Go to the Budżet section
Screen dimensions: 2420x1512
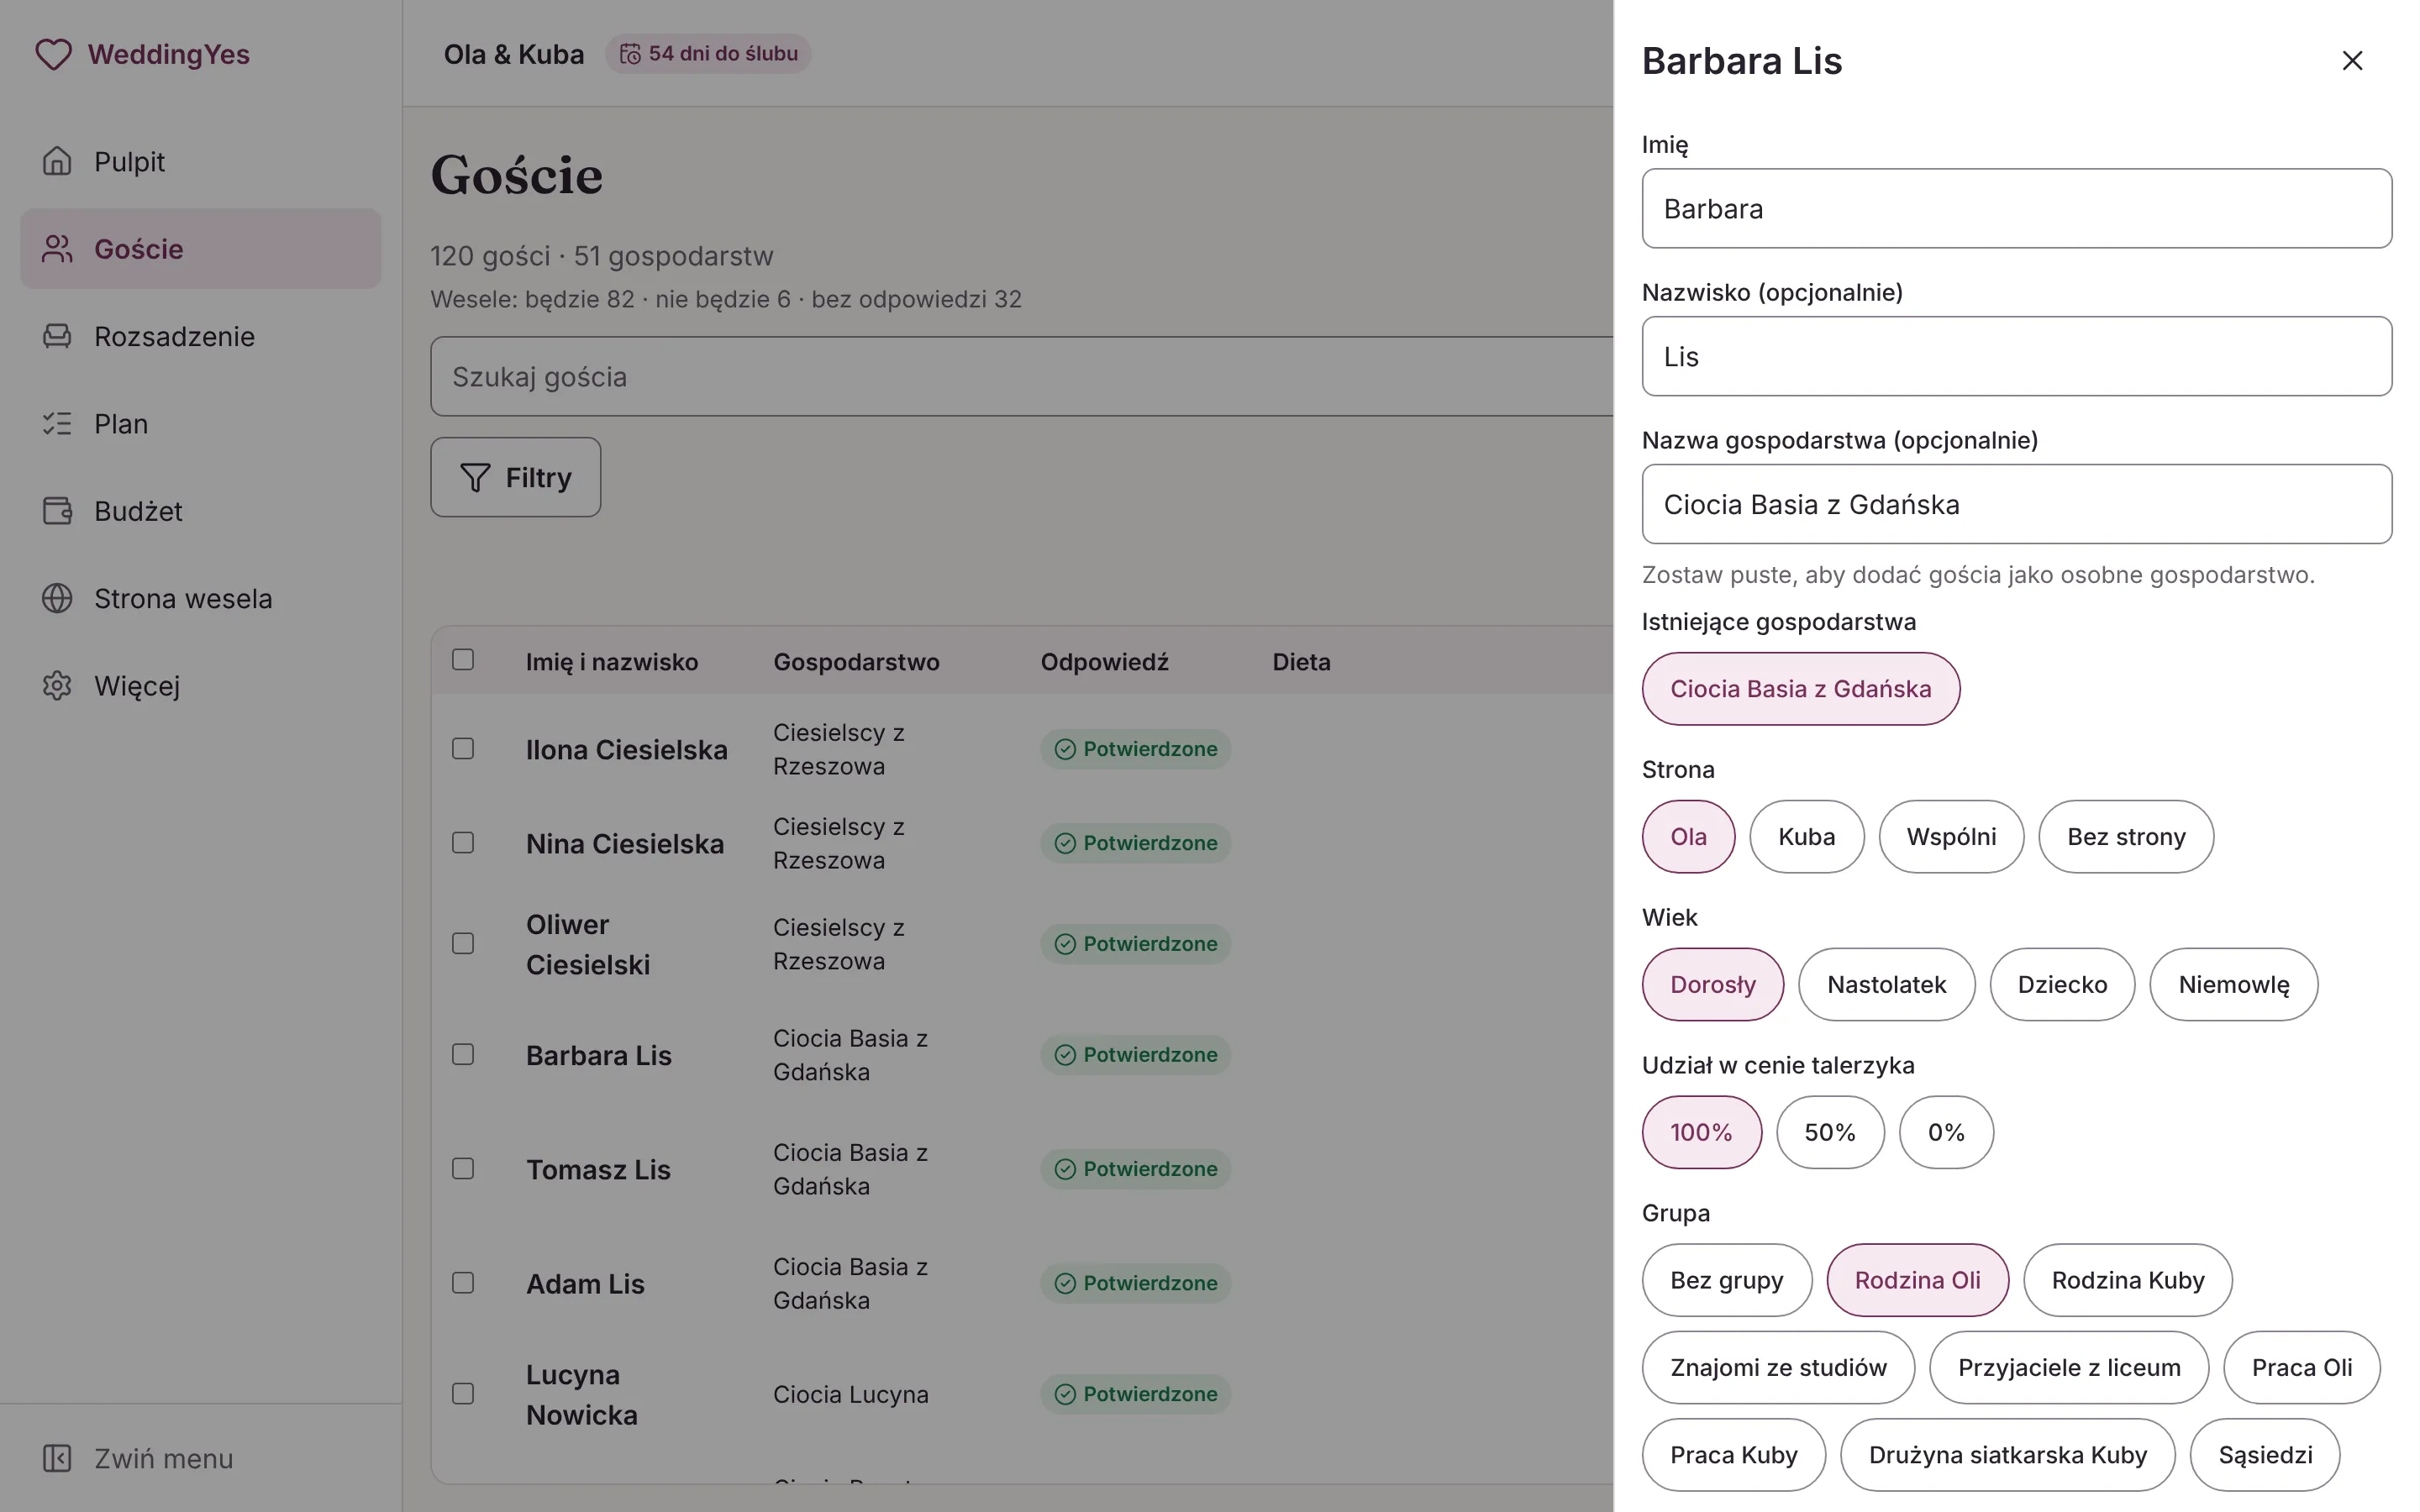click(x=201, y=511)
